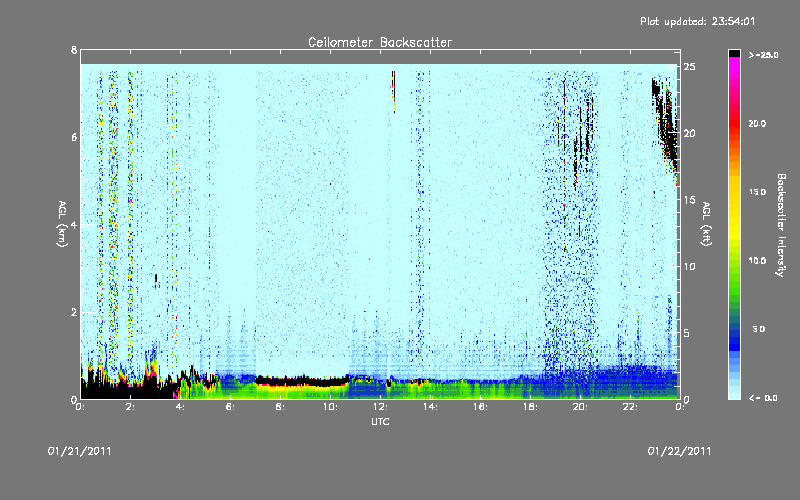Select the "22:" UTC hour tick label
800x500 pixels.
coord(630,407)
